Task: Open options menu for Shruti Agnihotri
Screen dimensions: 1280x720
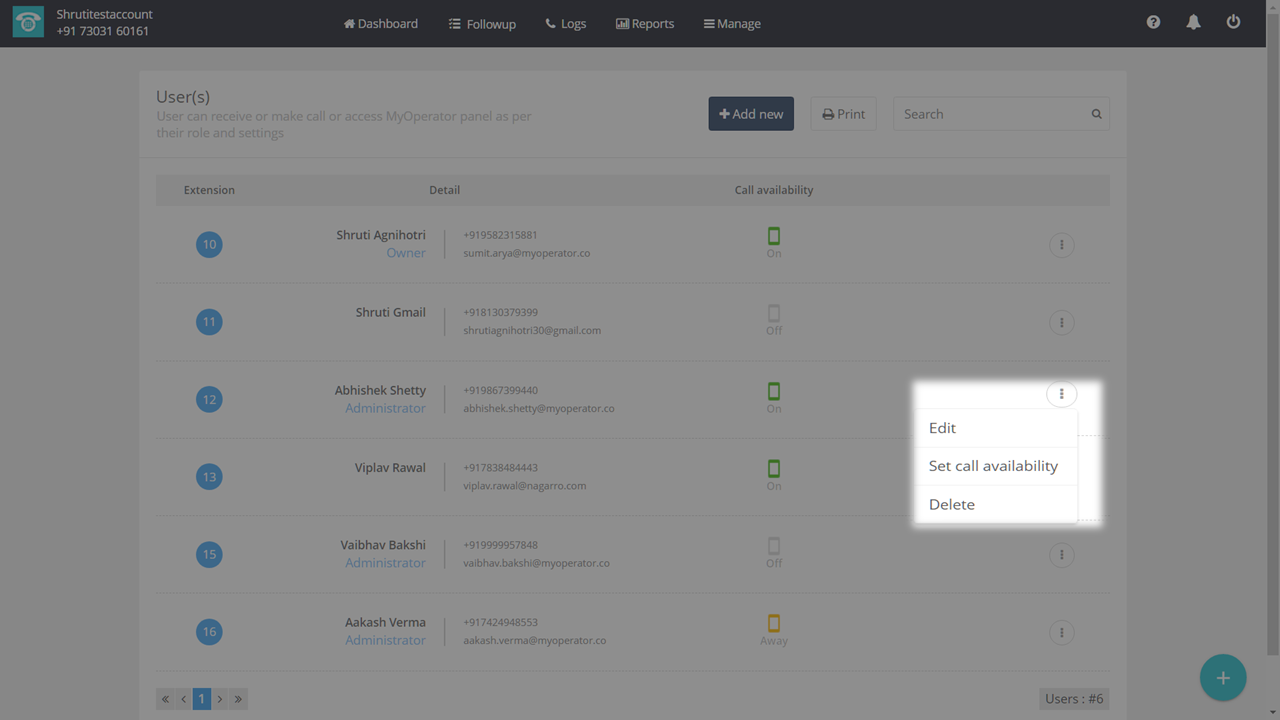Action: click(x=1061, y=245)
